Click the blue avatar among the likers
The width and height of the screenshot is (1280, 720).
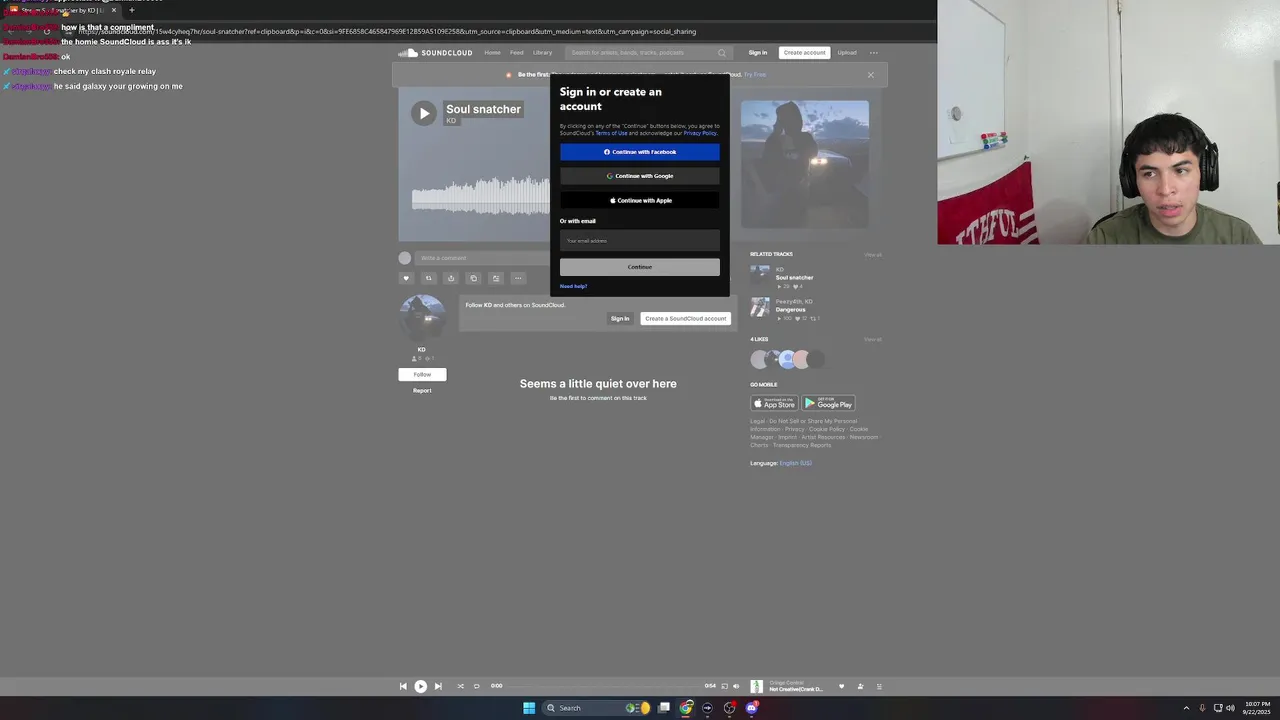coord(787,359)
